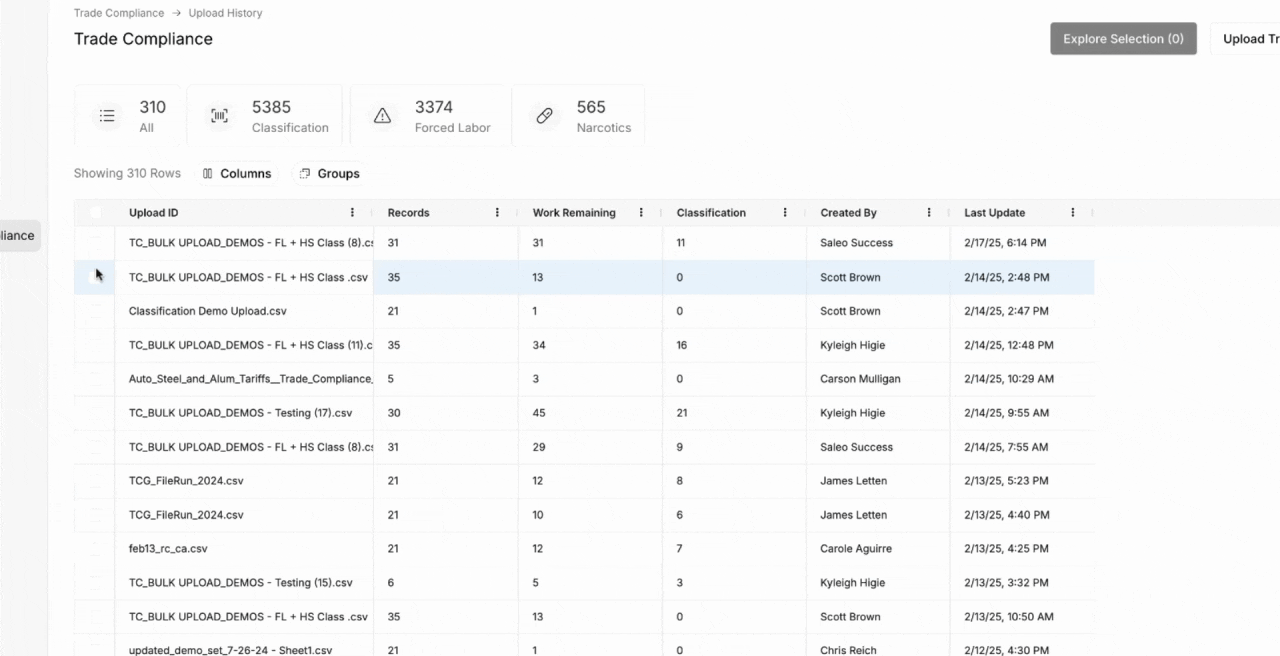Open the Work Remaining column menu

(641, 213)
